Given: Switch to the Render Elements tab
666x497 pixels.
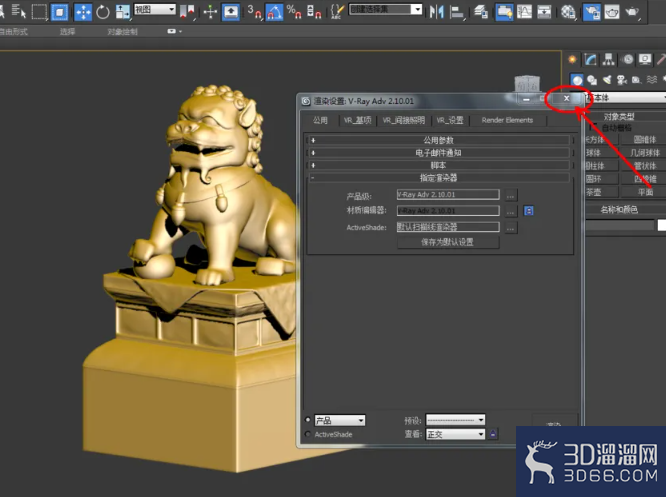Looking at the screenshot, I should tap(507, 120).
